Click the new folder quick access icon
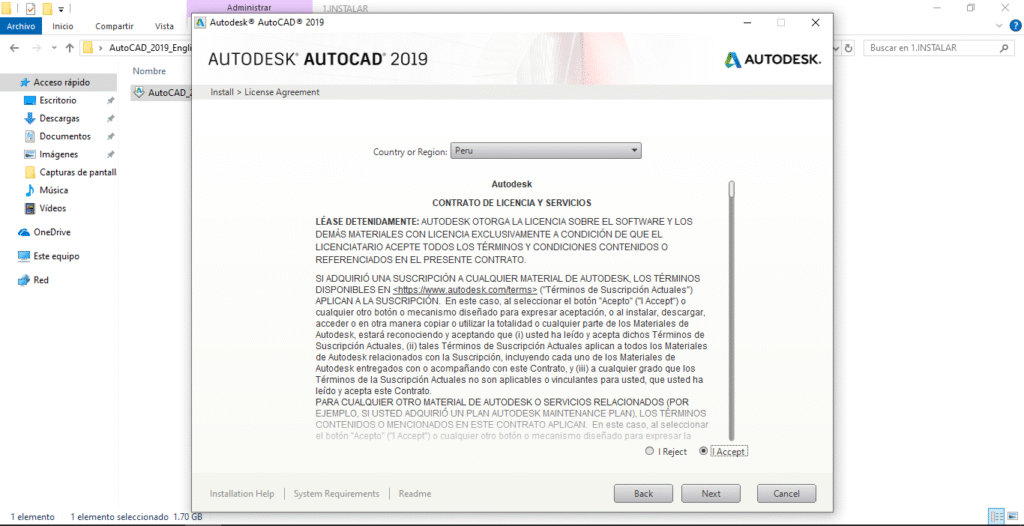This screenshot has width=1024, height=526. pyautogui.click(x=47, y=8)
